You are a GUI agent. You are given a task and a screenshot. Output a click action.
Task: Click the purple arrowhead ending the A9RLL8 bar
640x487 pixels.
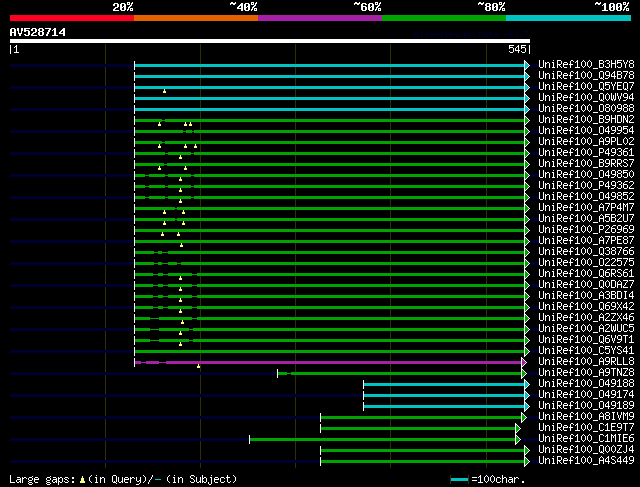[524, 362]
